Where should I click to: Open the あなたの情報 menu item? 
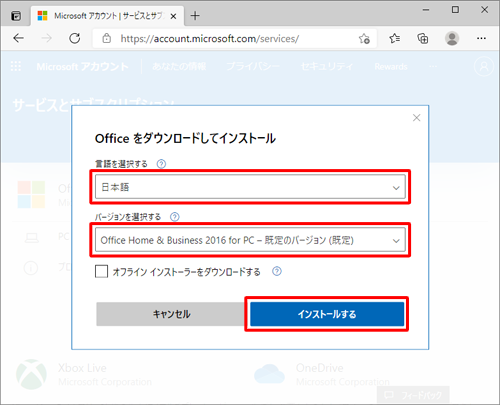179,67
